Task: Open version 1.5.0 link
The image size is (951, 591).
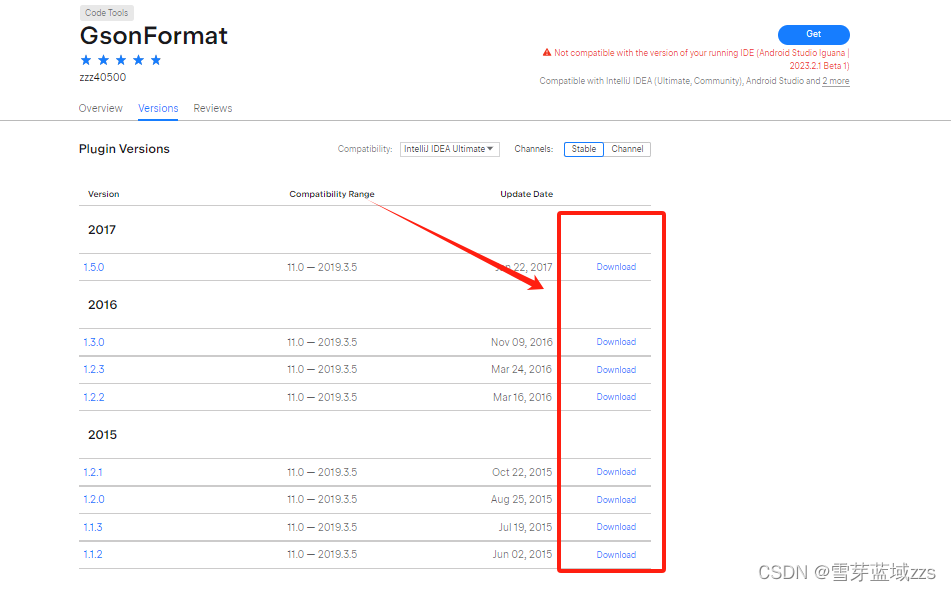Action: click(94, 267)
